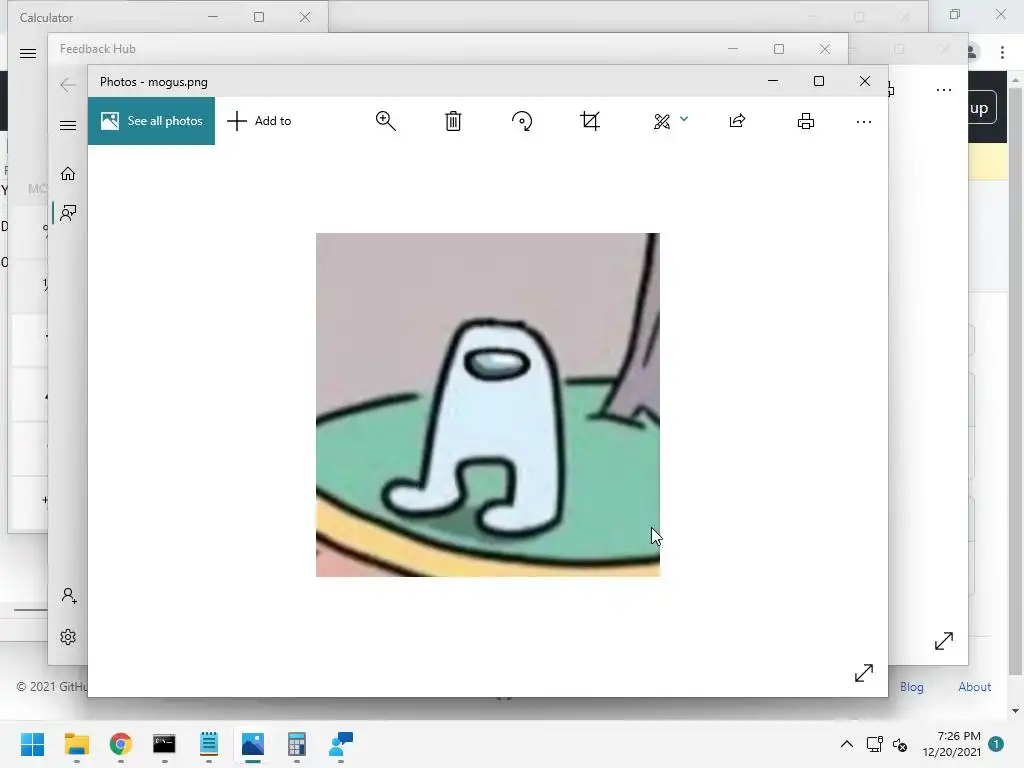Image resolution: width=1024 pixels, height=768 pixels.
Task: Click the expand arrows icon behind Photos
Action: click(x=944, y=641)
